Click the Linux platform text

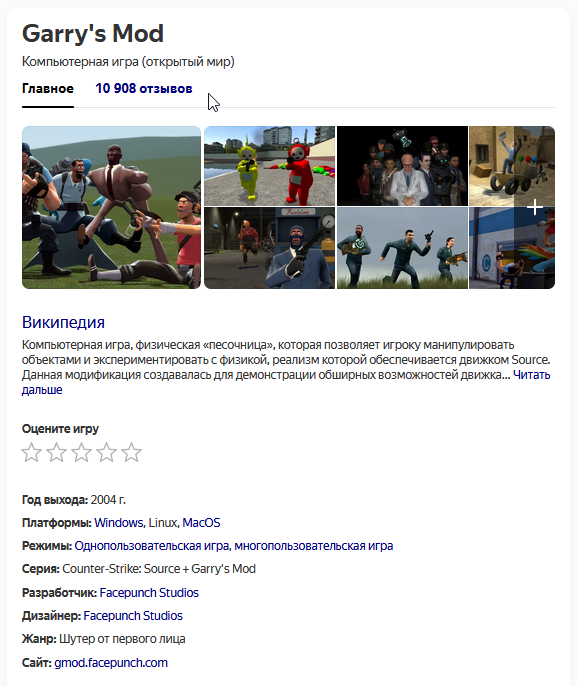tap(163, 523)
